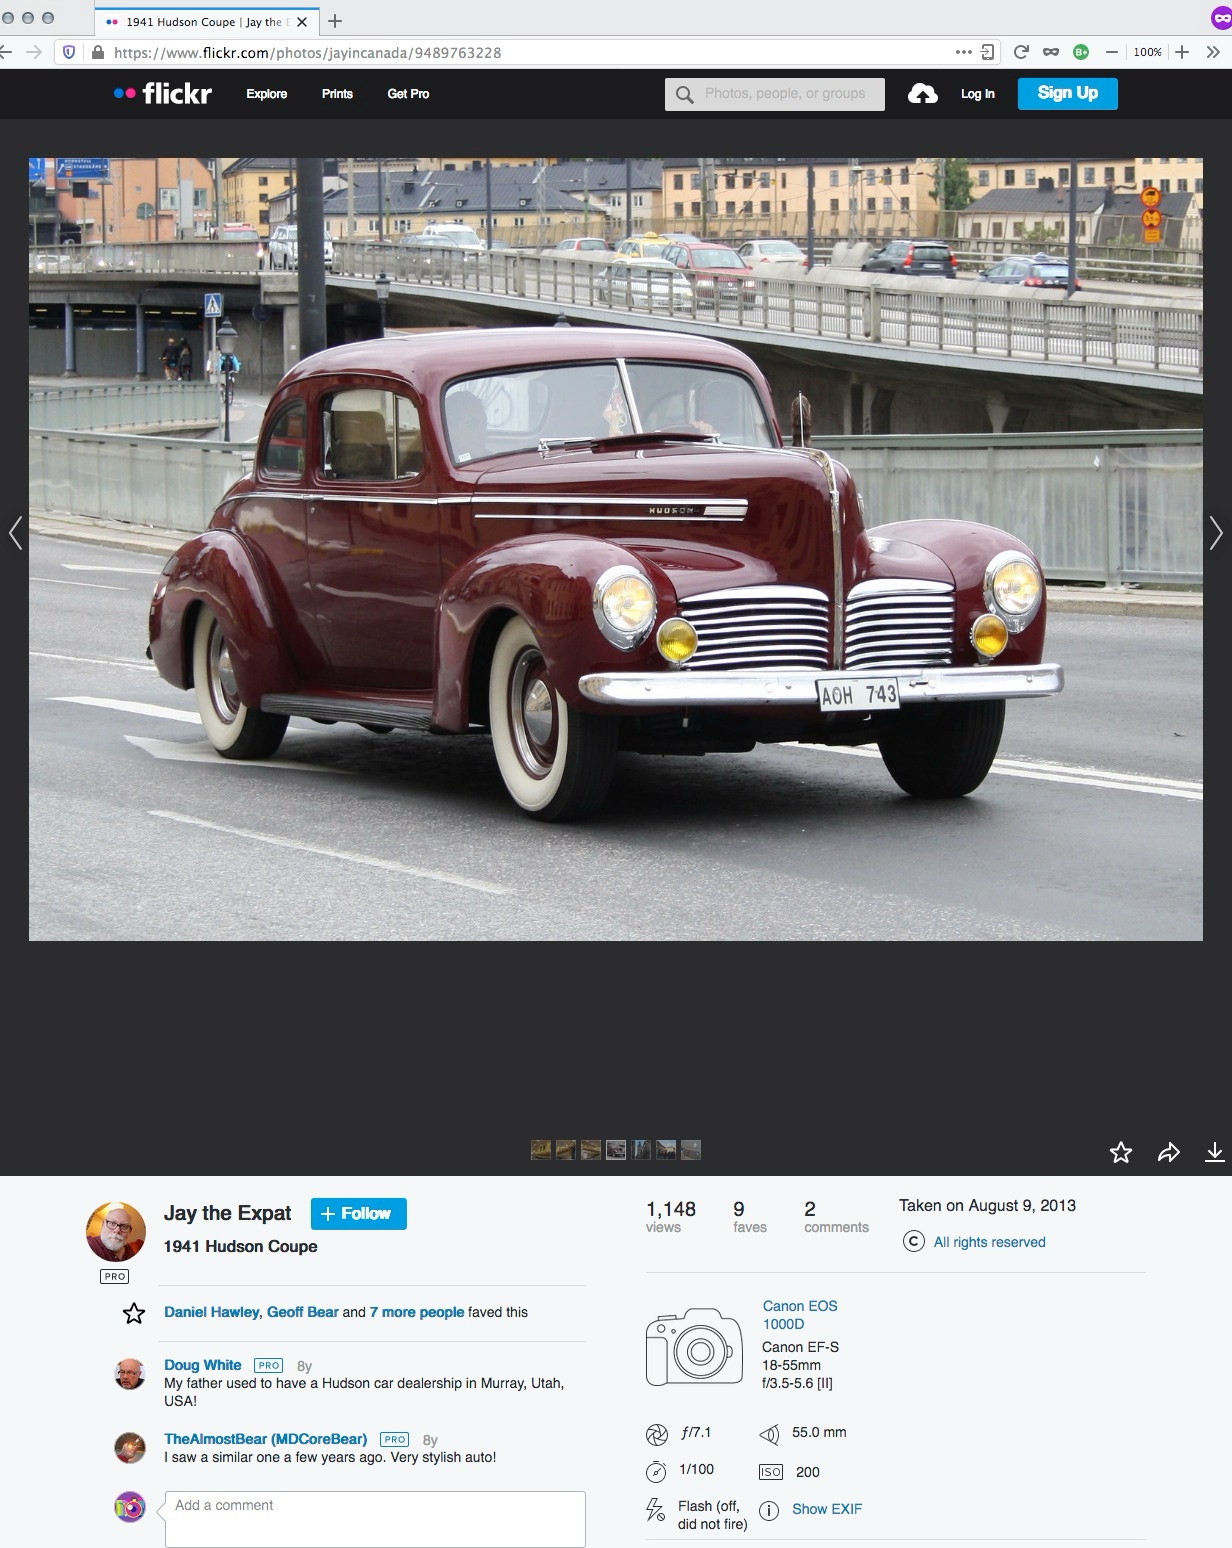Click the green B+ extension icon
The height and width of the screenshot is (1548, 1232).
click(1080, 52)
